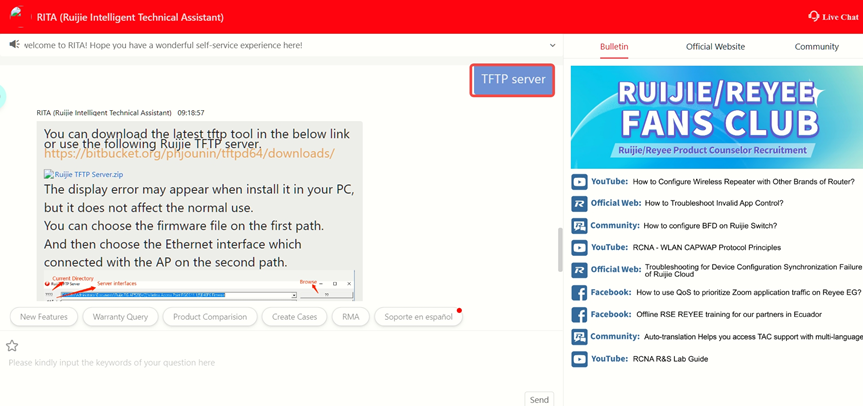
Task: Switch to the Community tab
Action: (816, 47)
